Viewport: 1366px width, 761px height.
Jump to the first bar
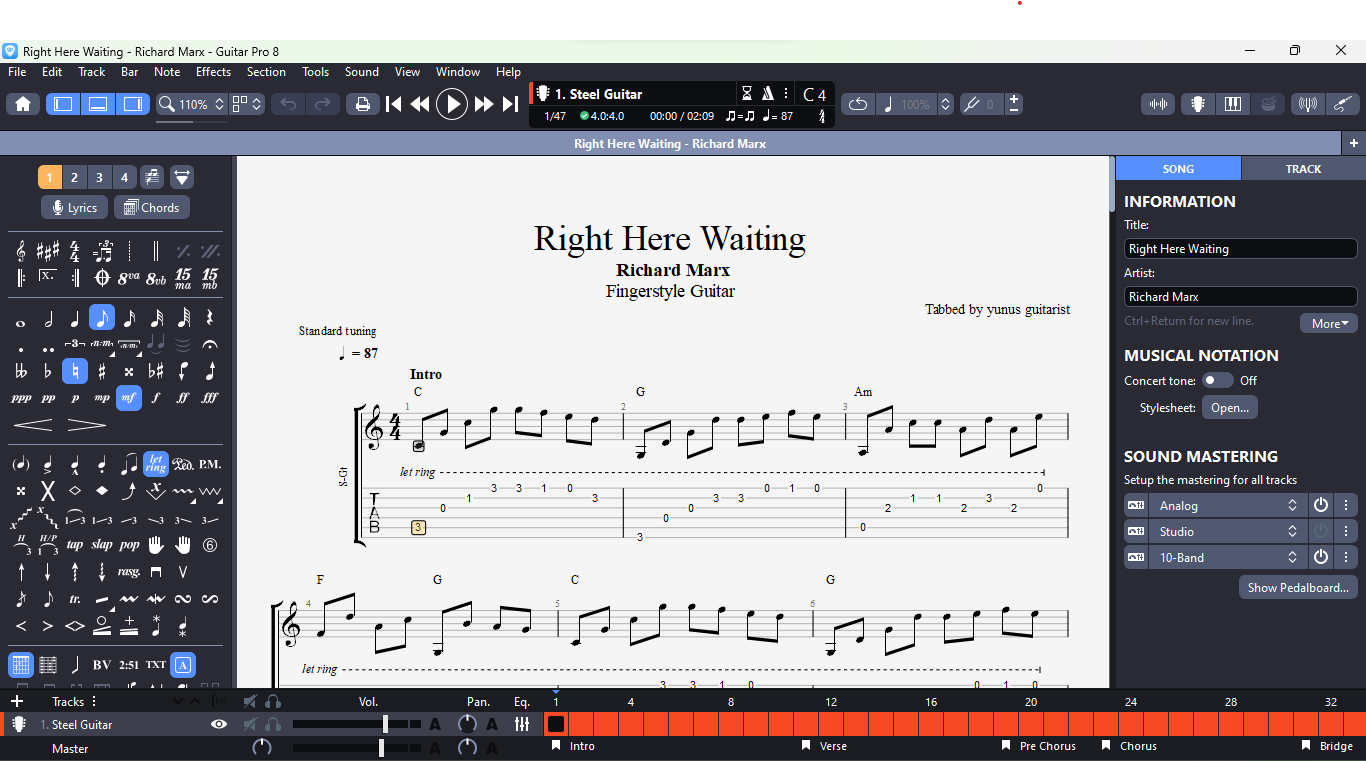[x=394, y=104]
